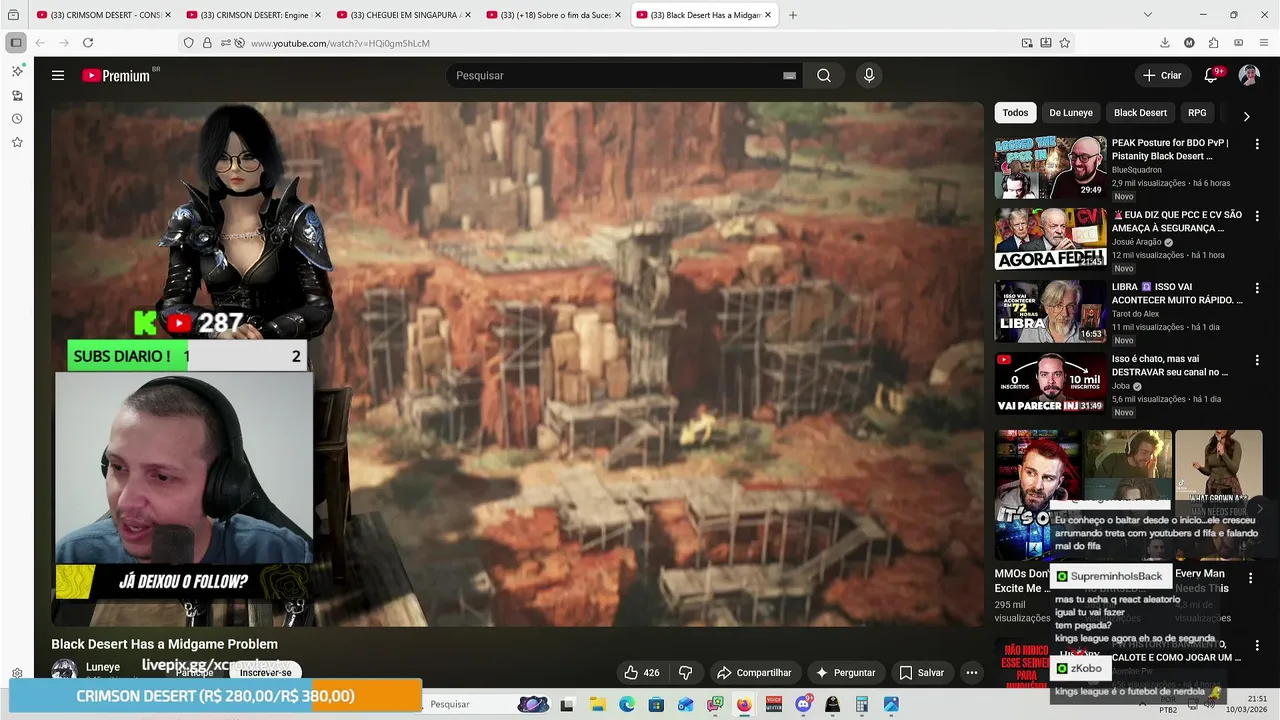1280x720 pixels.
Task: Open the Luneye channel link
Action: [x=103, y=667]
